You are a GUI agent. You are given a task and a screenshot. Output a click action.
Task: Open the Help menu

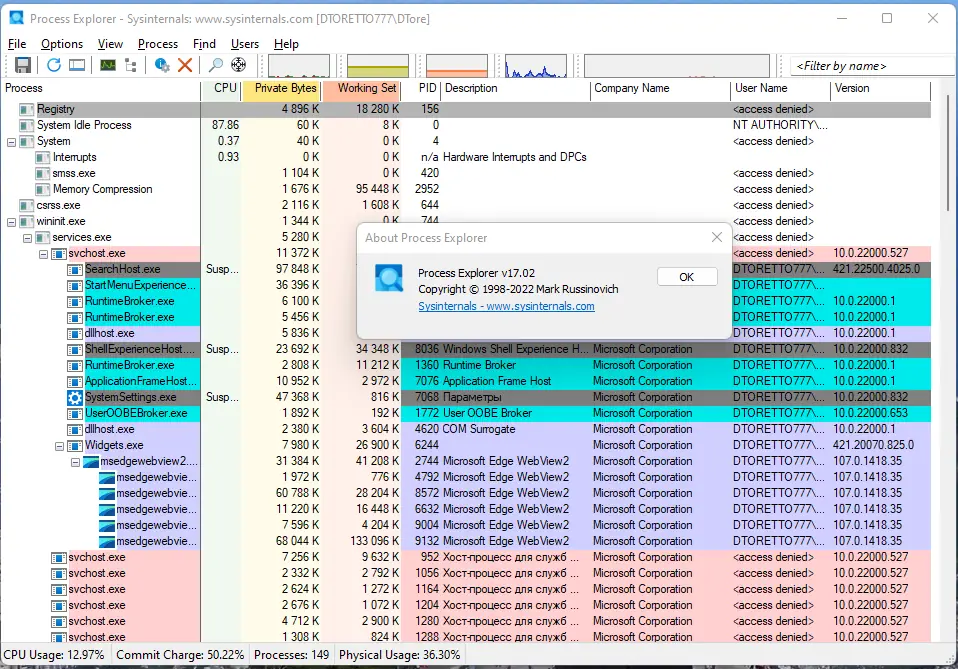pos(286,44)
